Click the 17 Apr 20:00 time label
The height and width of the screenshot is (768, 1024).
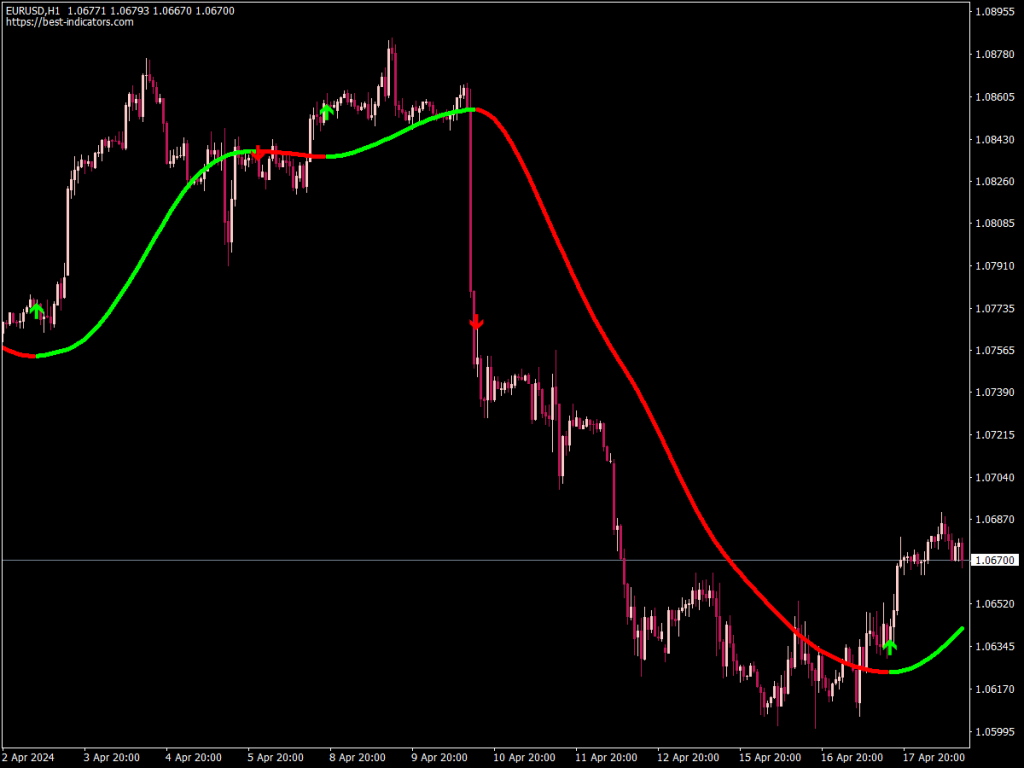[934, 758]
